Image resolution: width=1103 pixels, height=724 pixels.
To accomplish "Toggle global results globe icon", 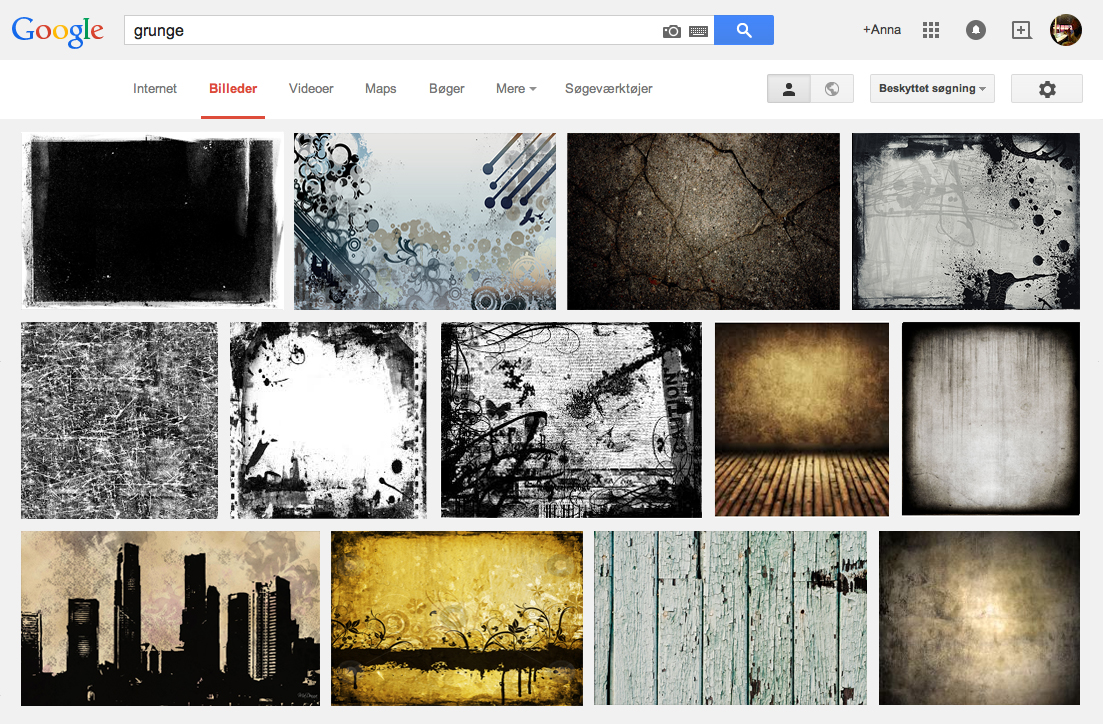I will 832,89.
